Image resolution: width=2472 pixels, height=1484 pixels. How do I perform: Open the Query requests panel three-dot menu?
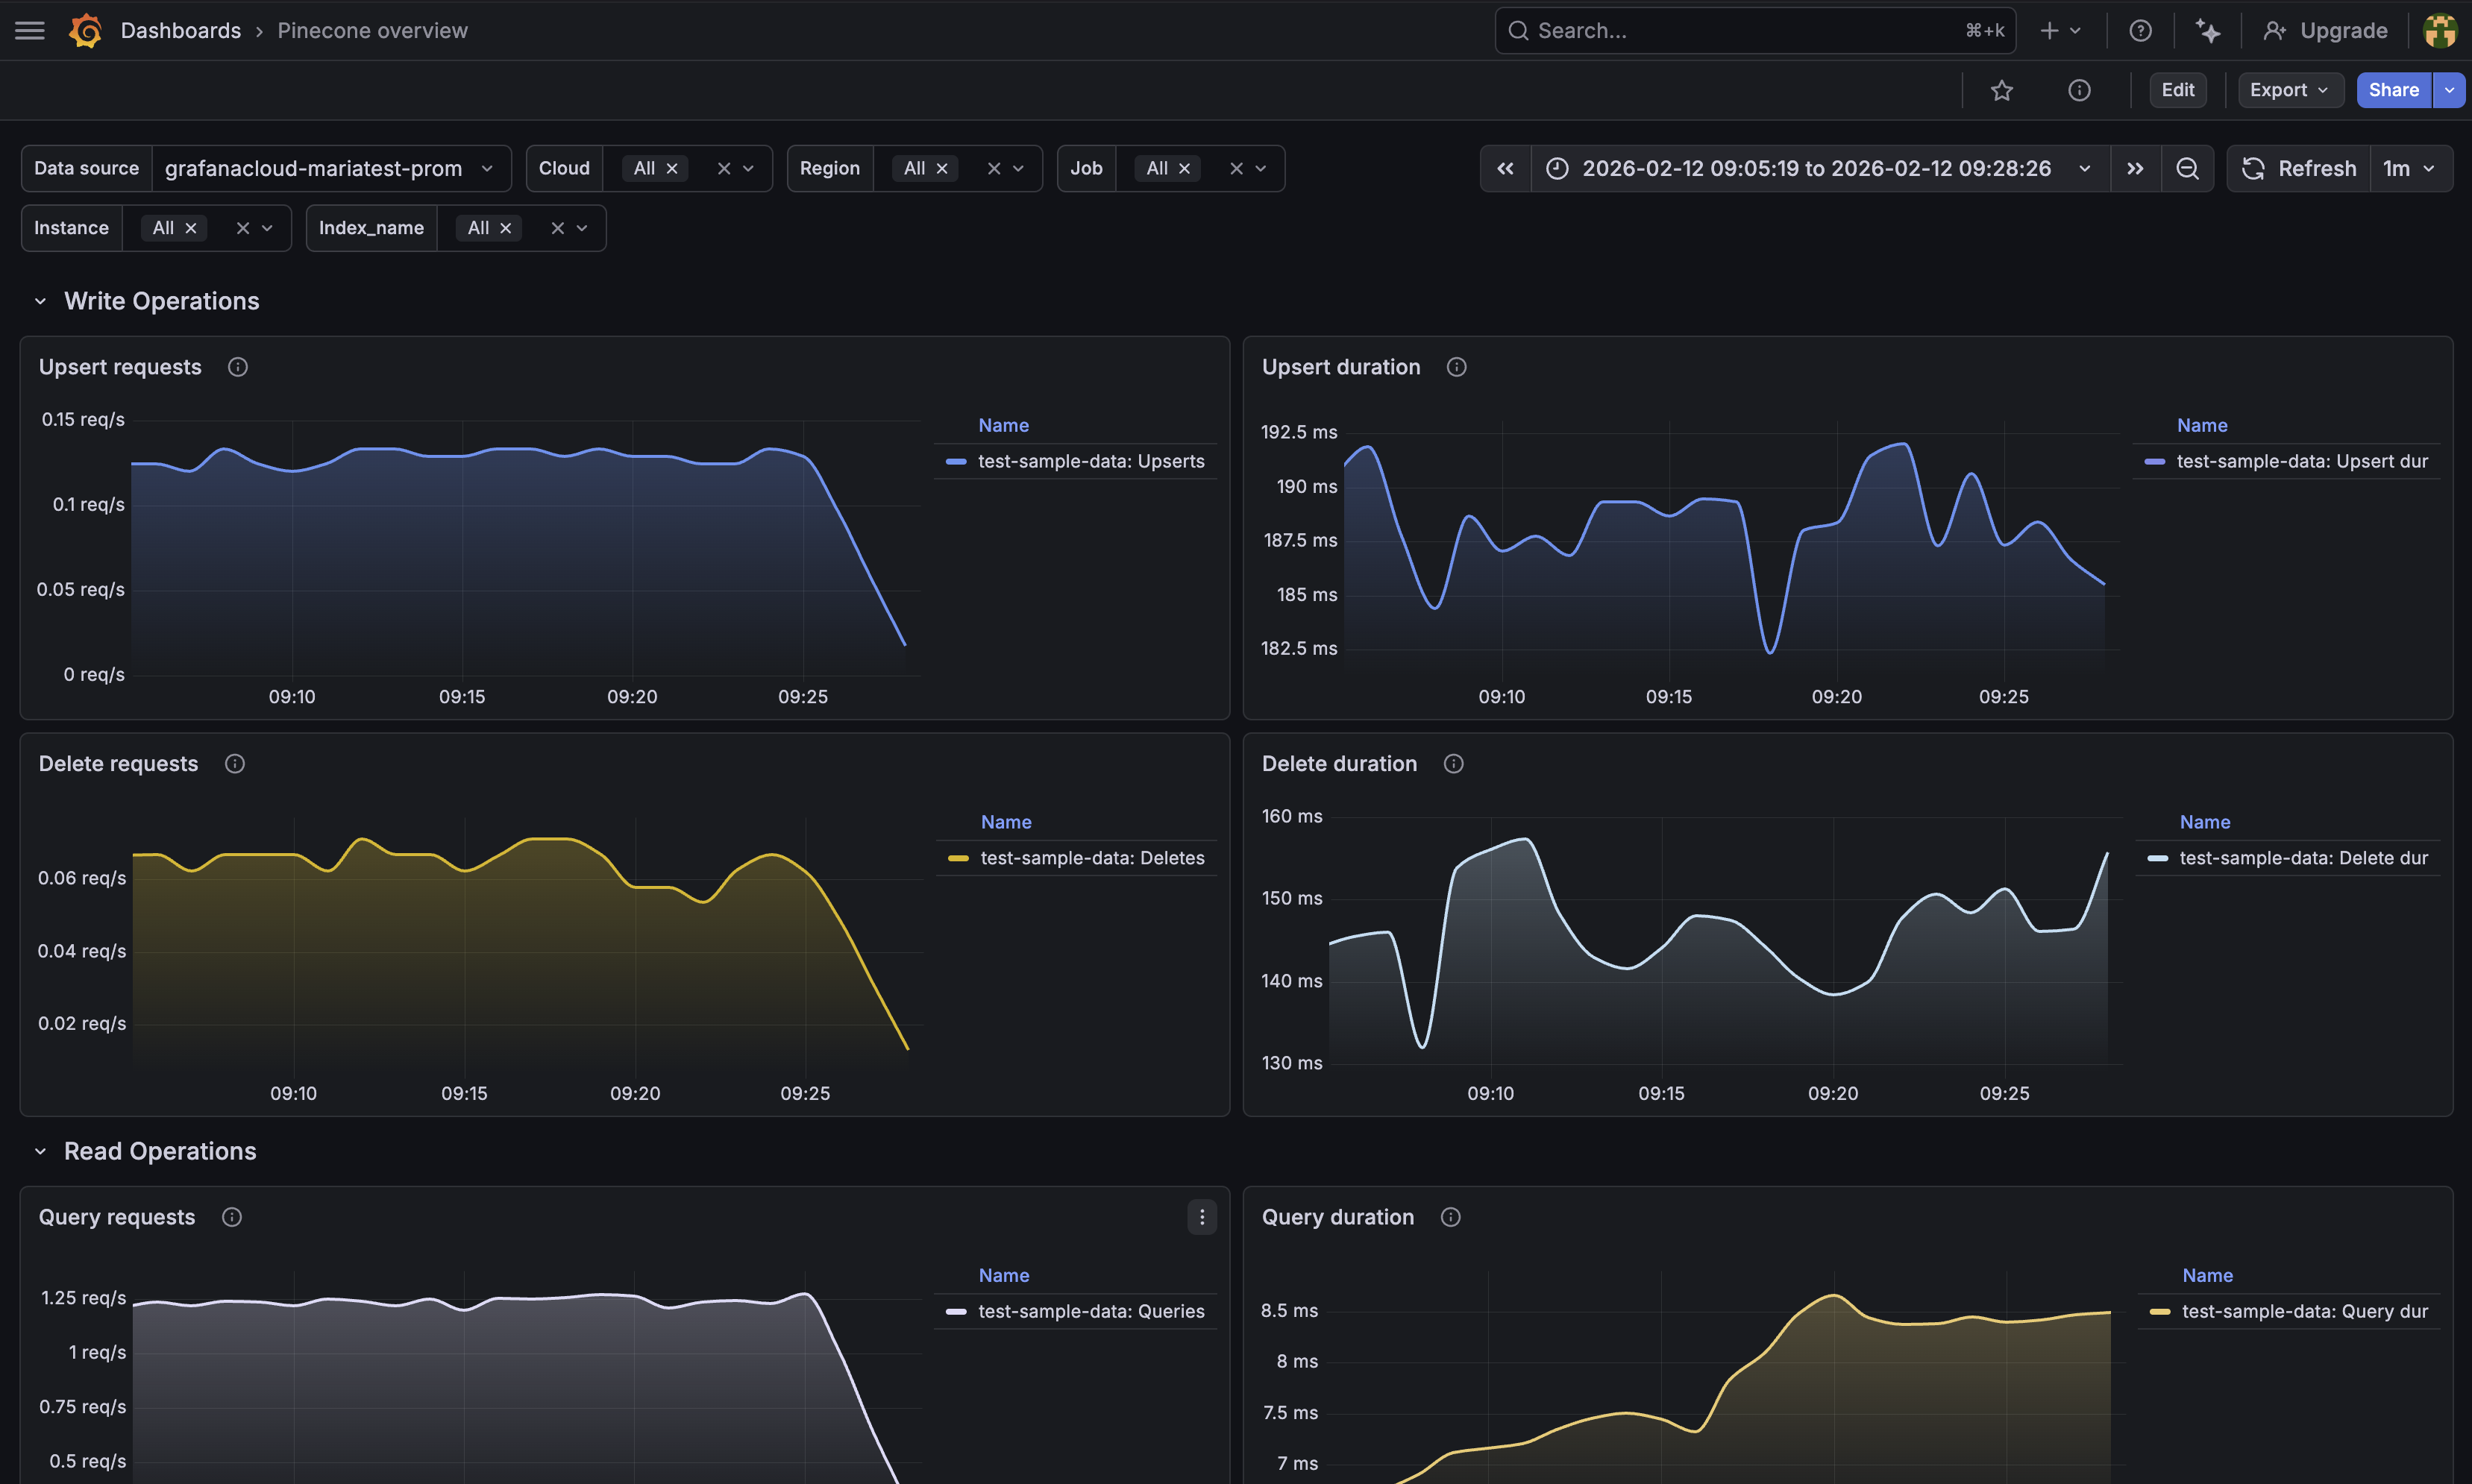tap(1202, 1217)
